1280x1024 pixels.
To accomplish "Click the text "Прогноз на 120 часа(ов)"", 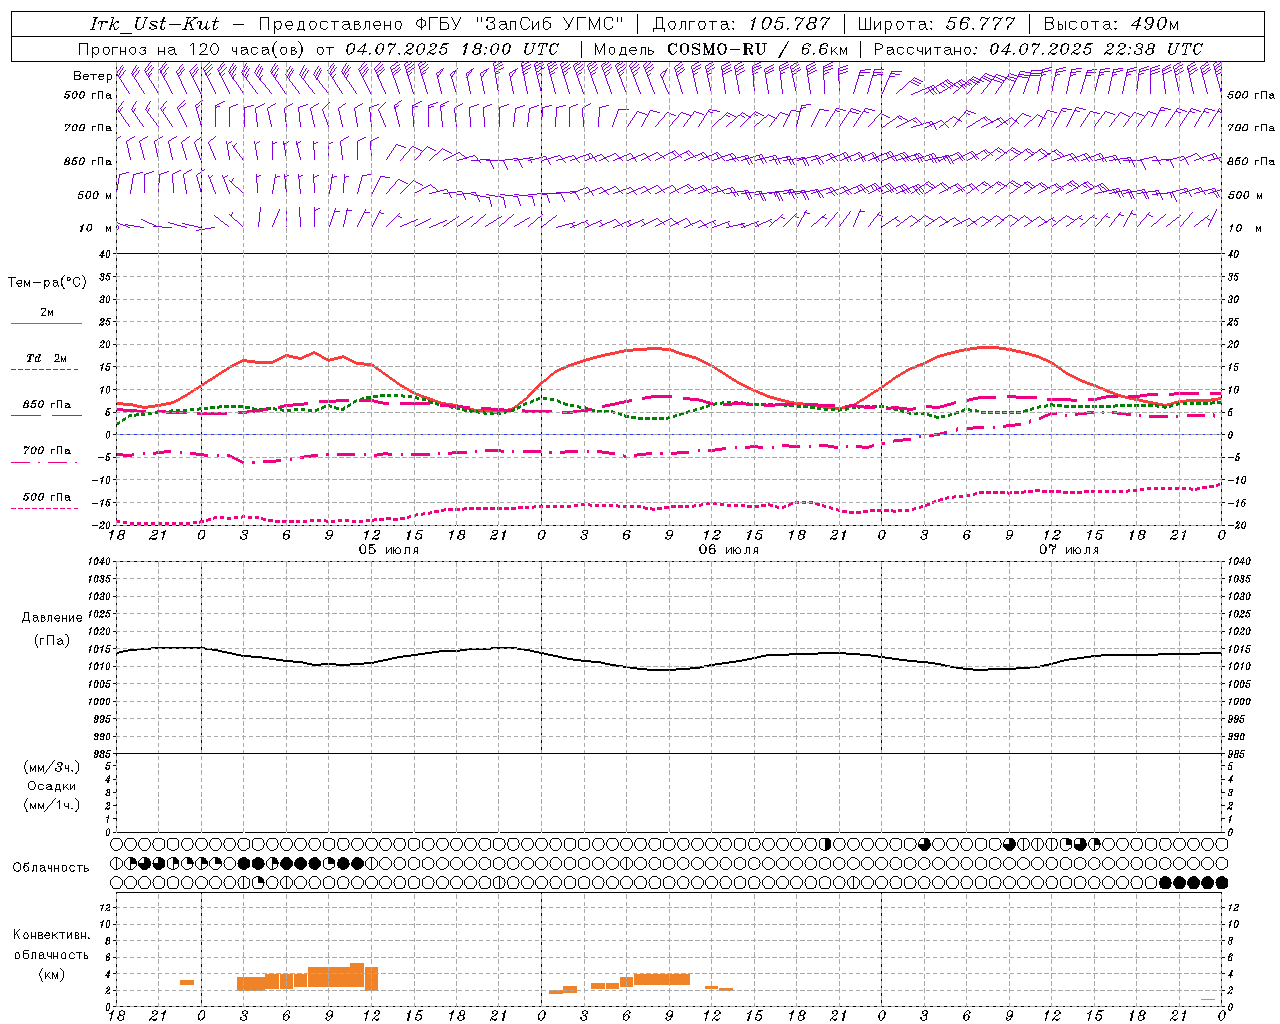I will tap(193, 49).
